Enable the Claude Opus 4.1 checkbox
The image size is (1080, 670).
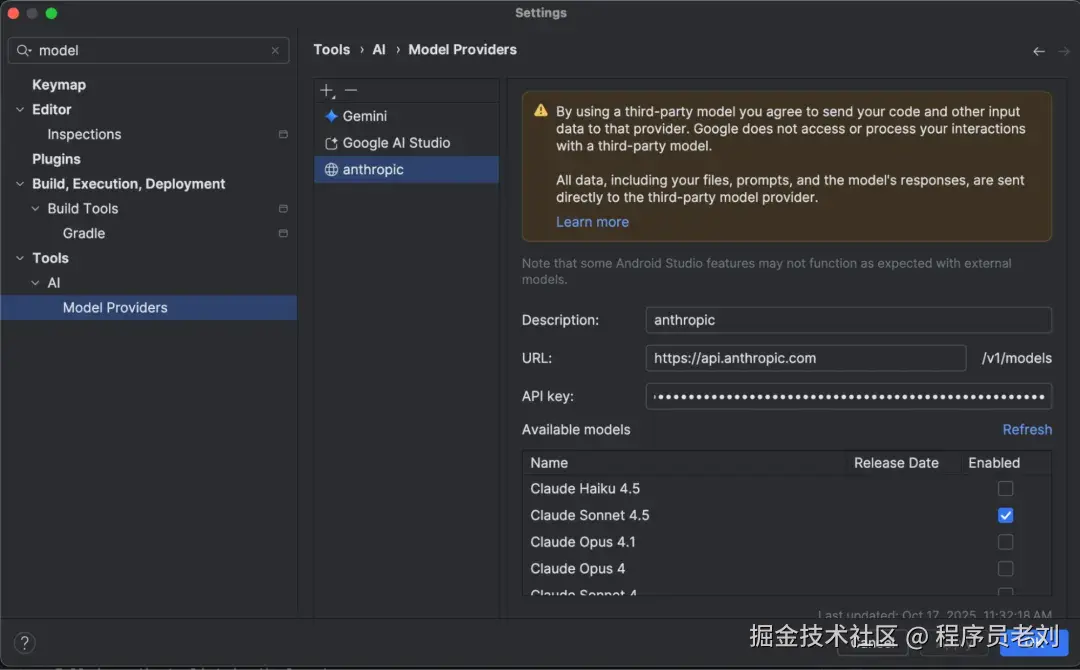[x=1005, y=542]
